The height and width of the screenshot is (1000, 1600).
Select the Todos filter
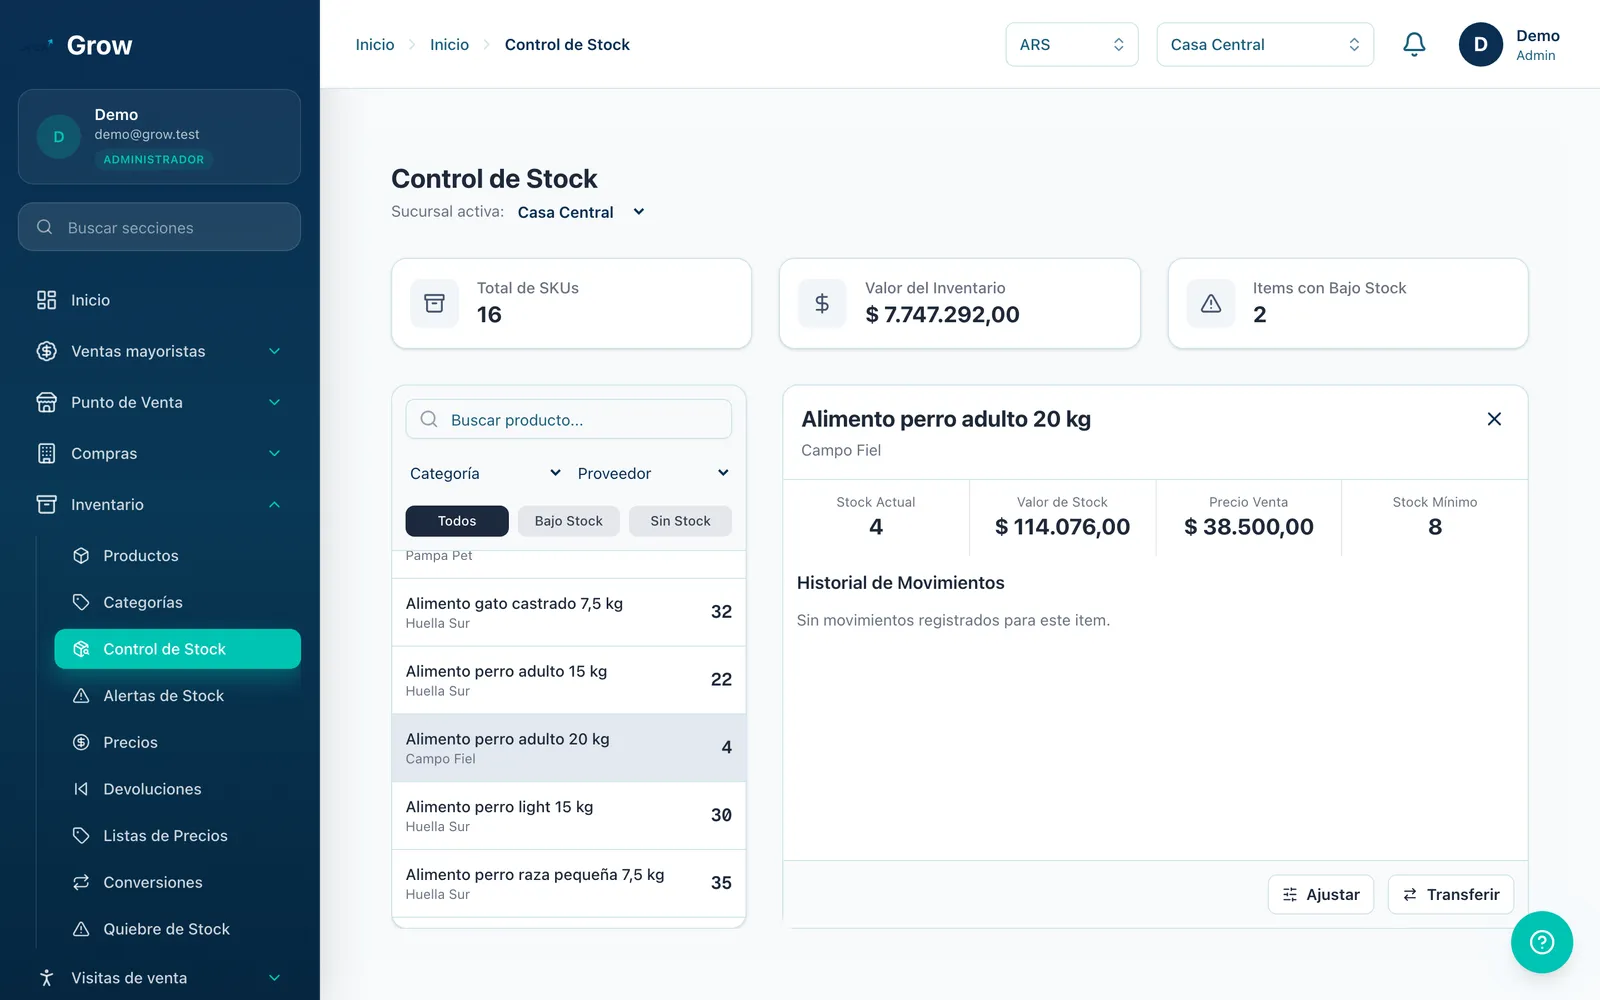(x=457, y=521)
